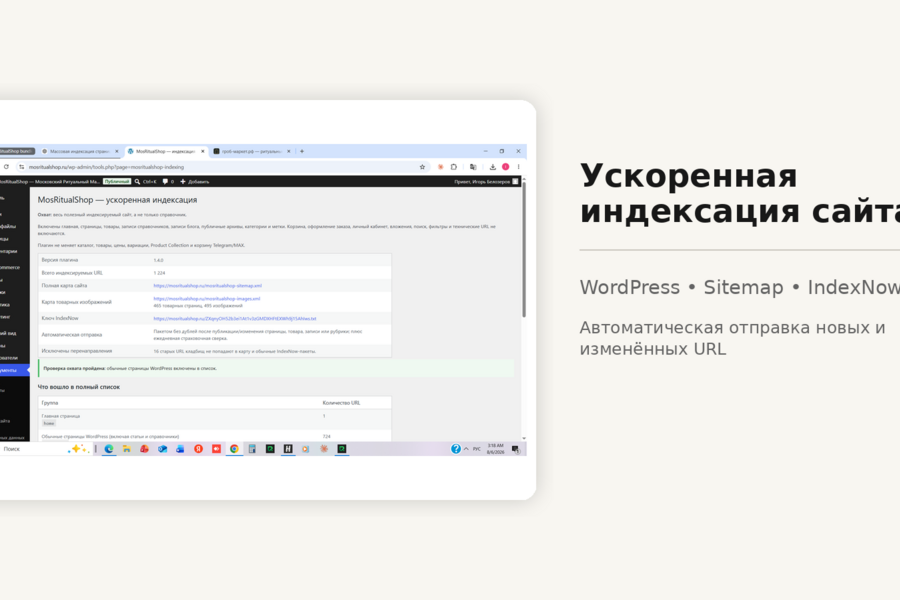900x600 pixels.
Task: Open the Привет, Игорь user menu
Action: pos(486,181)
